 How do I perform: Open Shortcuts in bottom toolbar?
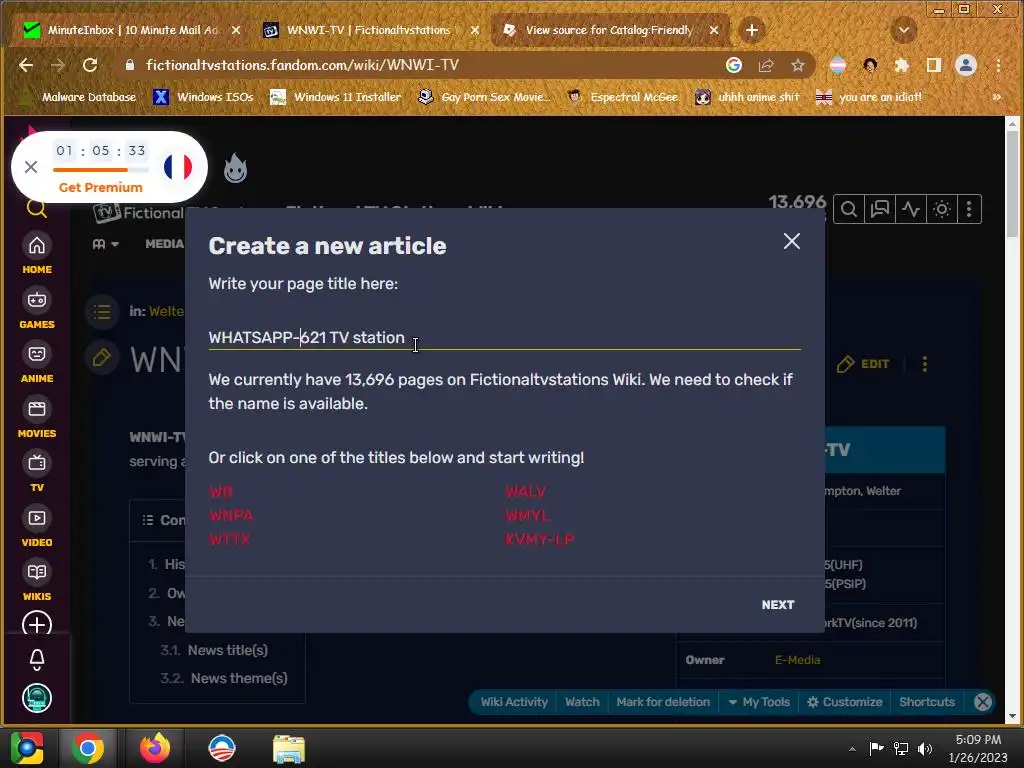click(x=927, y=702)
